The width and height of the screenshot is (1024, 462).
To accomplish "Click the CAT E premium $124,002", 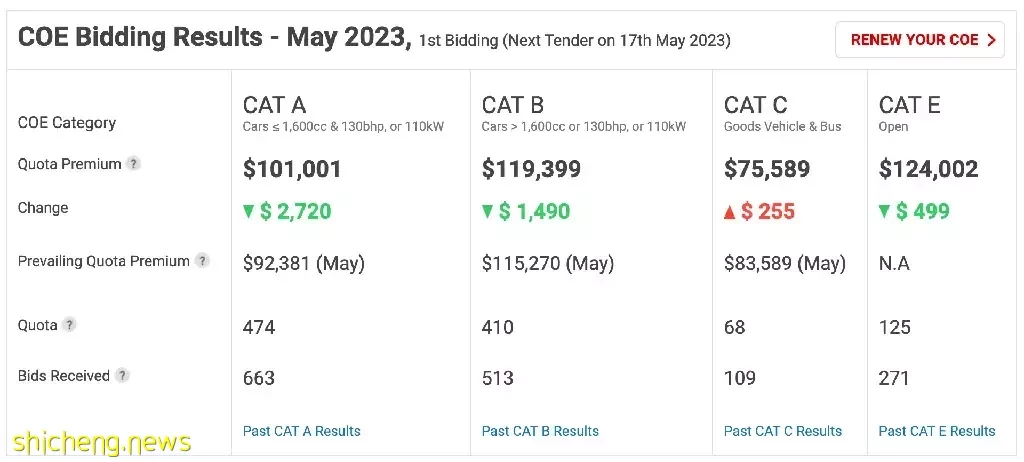I will coord(929,169).
